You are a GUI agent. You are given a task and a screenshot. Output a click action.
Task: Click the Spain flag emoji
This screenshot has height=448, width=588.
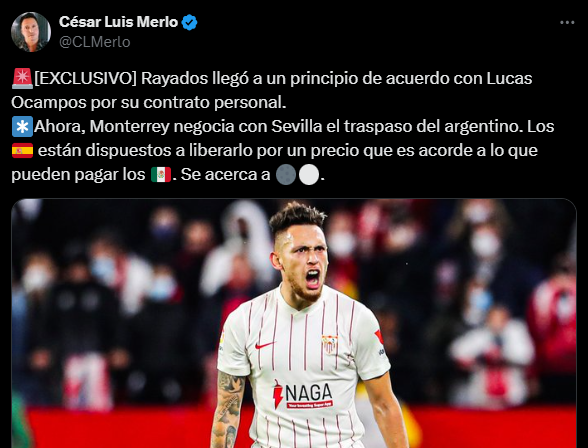22,150
